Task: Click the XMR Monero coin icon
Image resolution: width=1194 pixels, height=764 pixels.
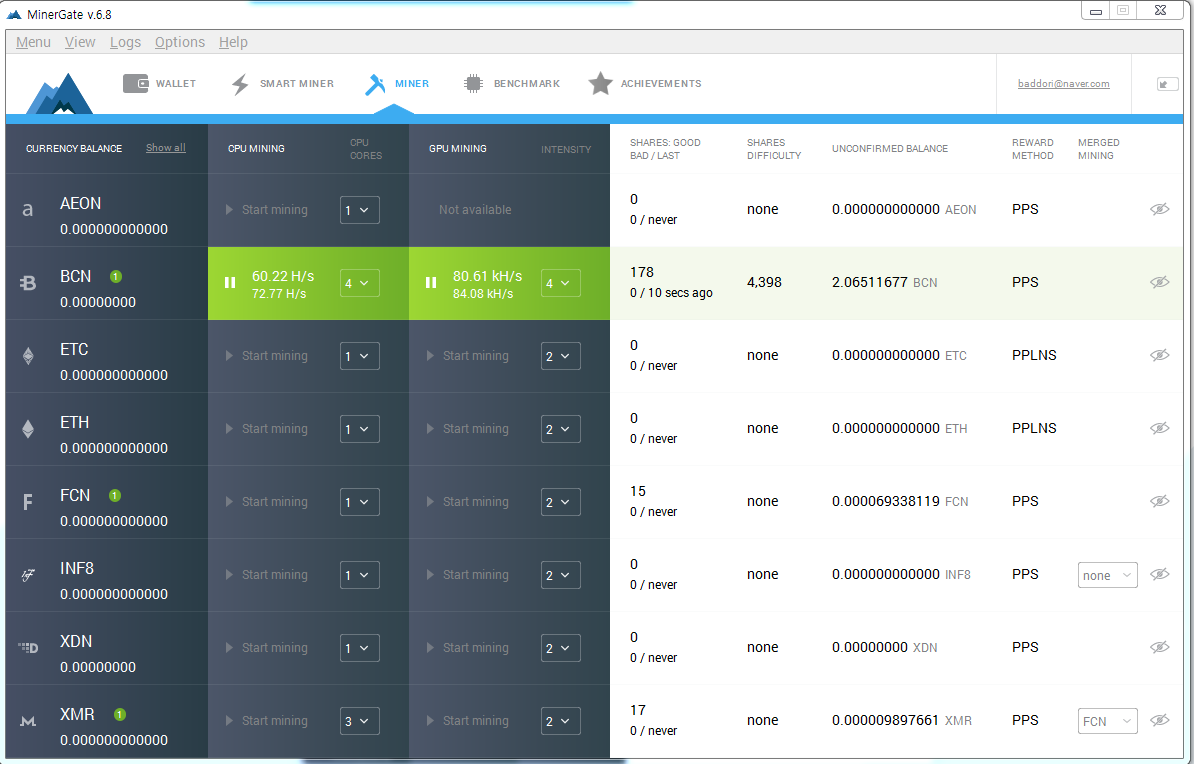Action: click(28, 721)
